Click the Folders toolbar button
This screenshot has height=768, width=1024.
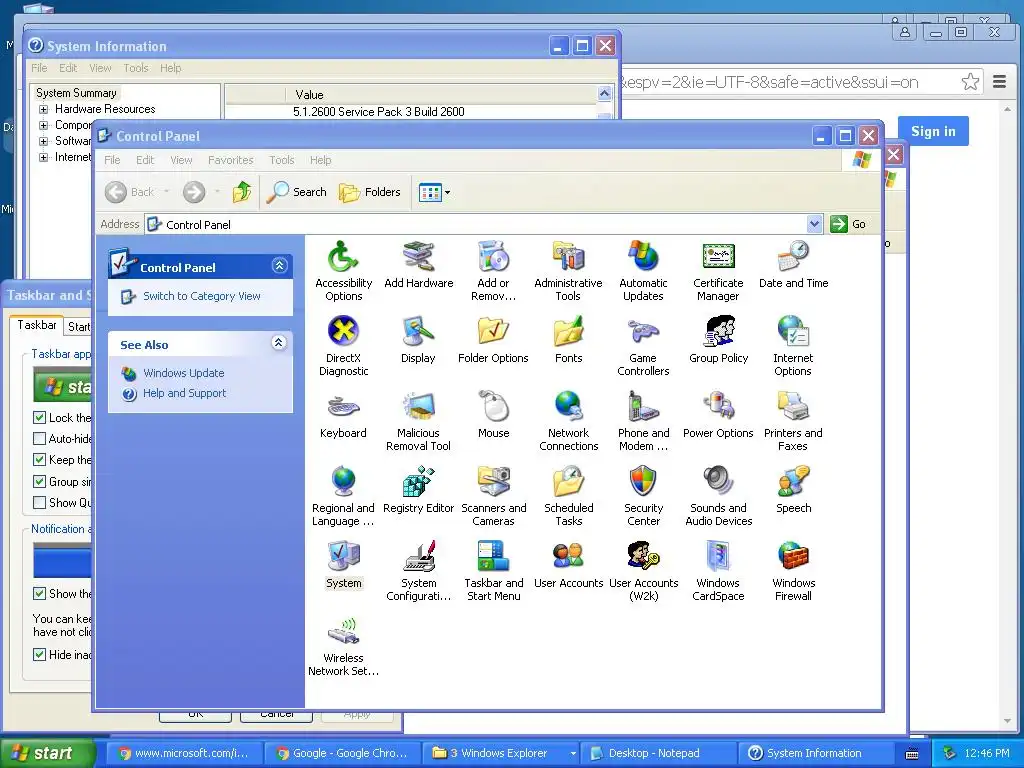point(370,192)
